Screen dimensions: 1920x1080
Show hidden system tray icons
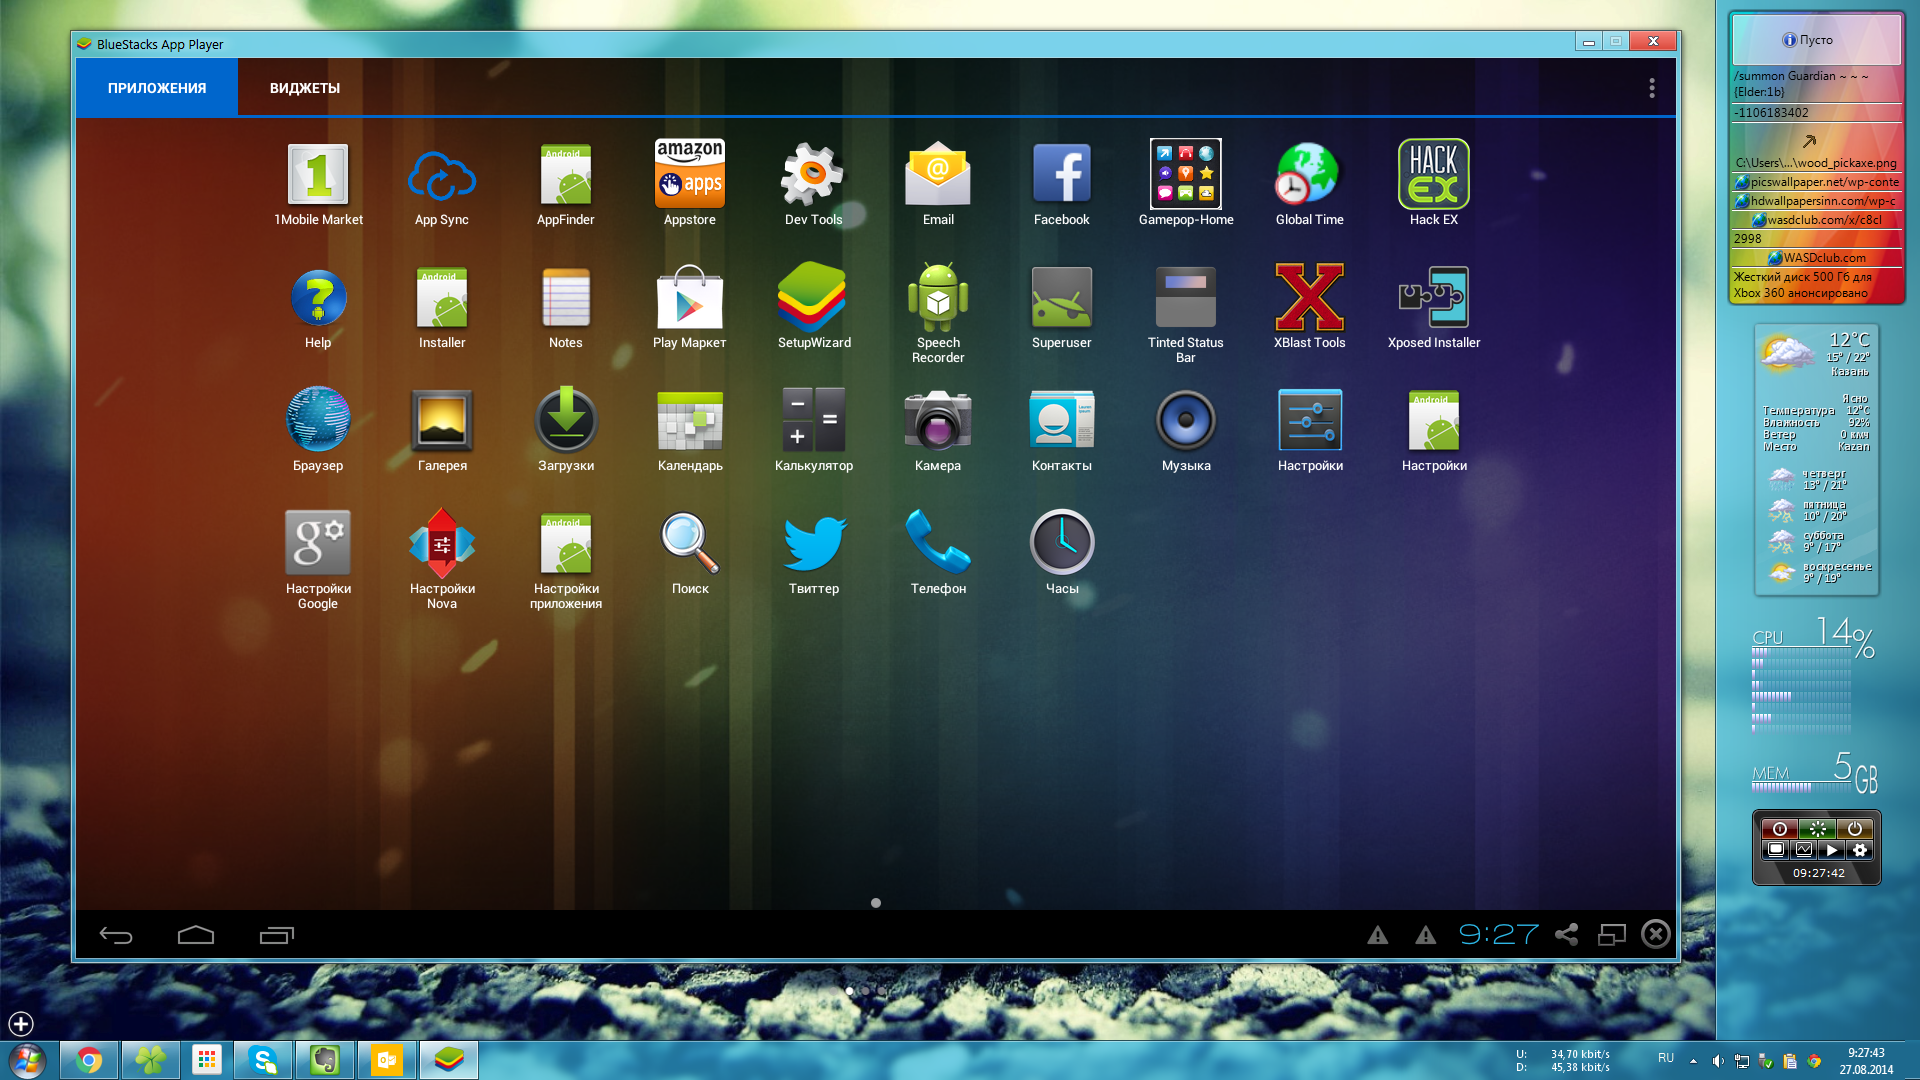point(1693,1061)
